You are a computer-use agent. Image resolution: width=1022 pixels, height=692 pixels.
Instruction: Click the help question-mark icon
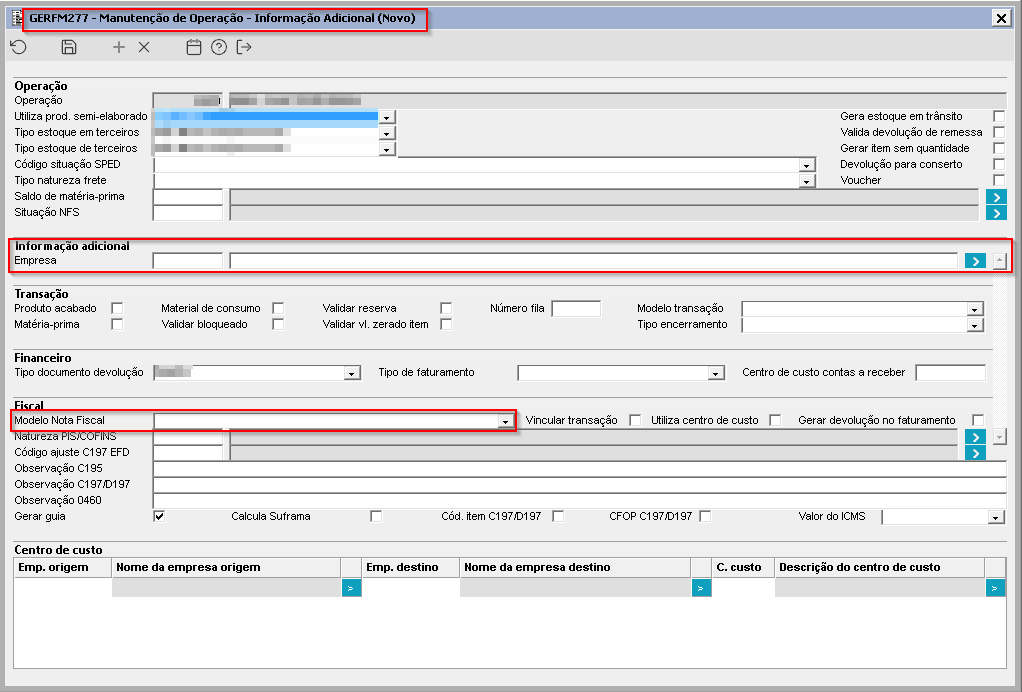219,47
